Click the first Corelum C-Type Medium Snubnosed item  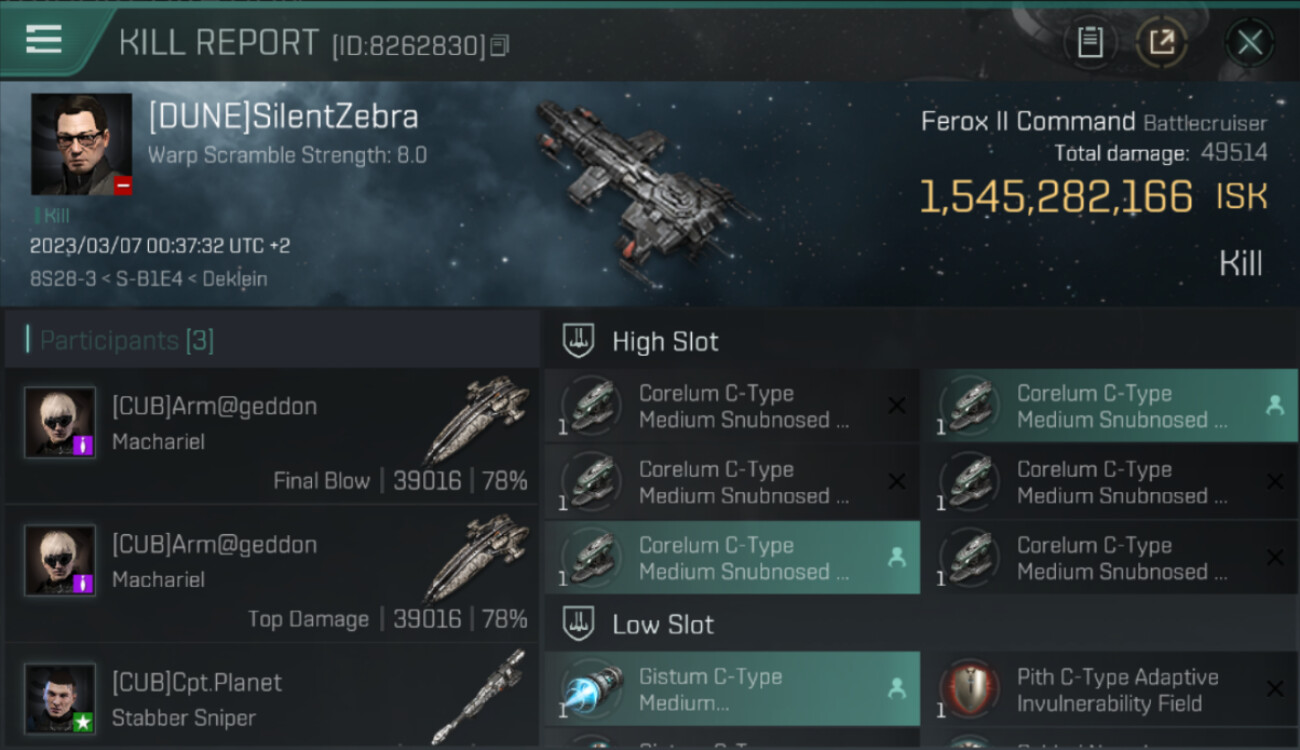pyautogui.click(x=732, y=406)
